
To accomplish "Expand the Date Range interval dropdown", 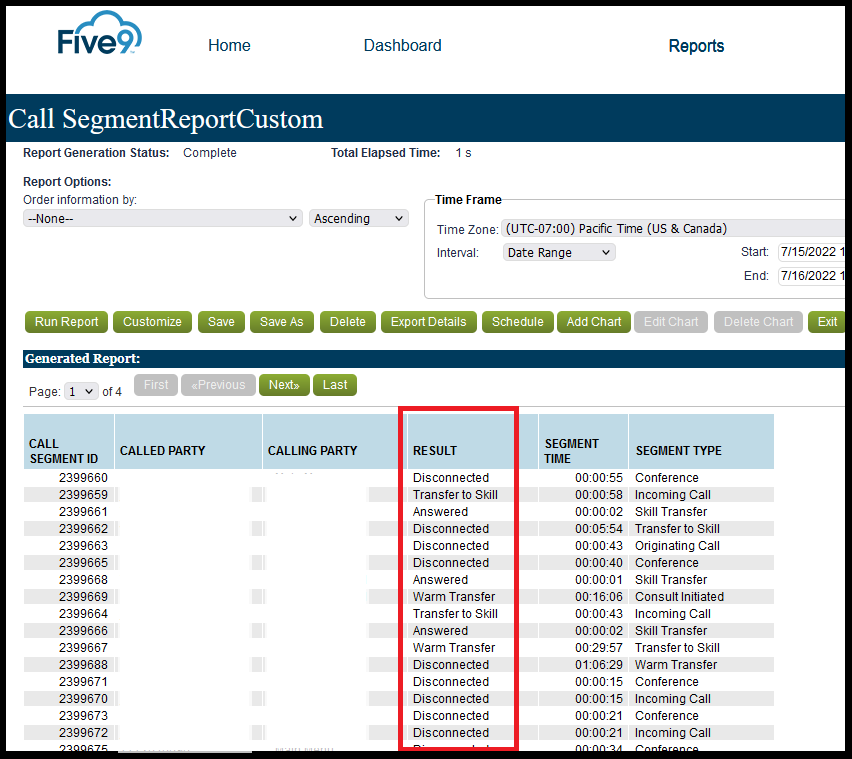I will click(x=559, y=253).
